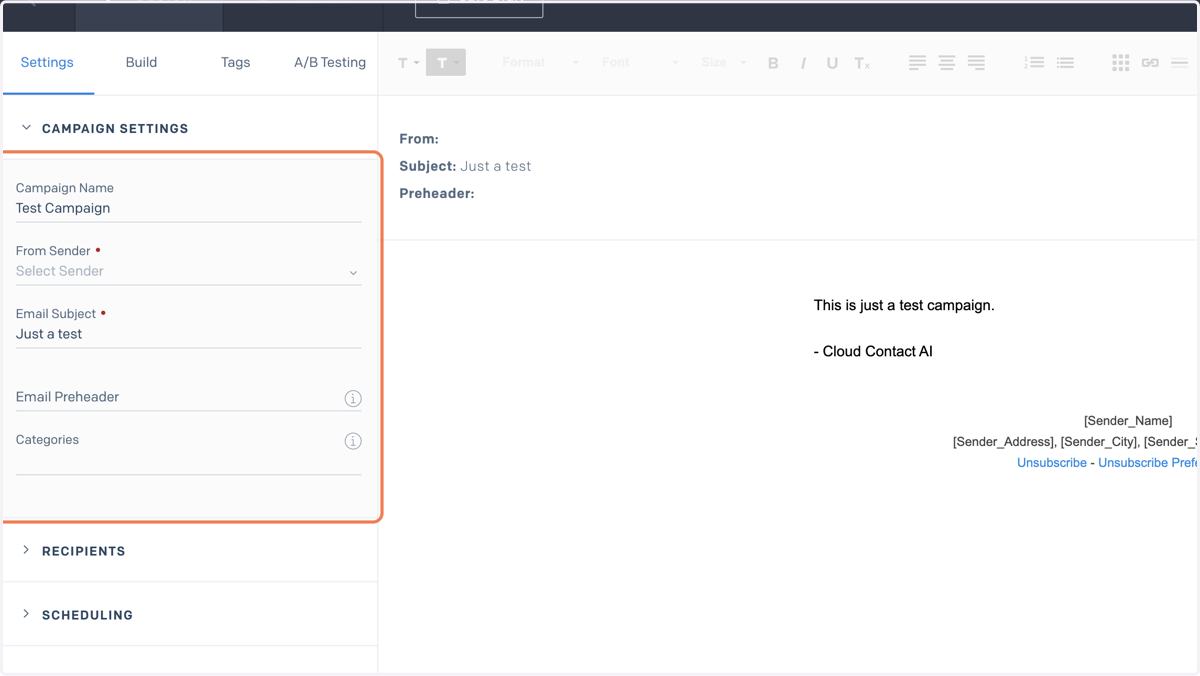Open the grid/table insert icon
1200x676 pixels.
(x=1121, y=62)
